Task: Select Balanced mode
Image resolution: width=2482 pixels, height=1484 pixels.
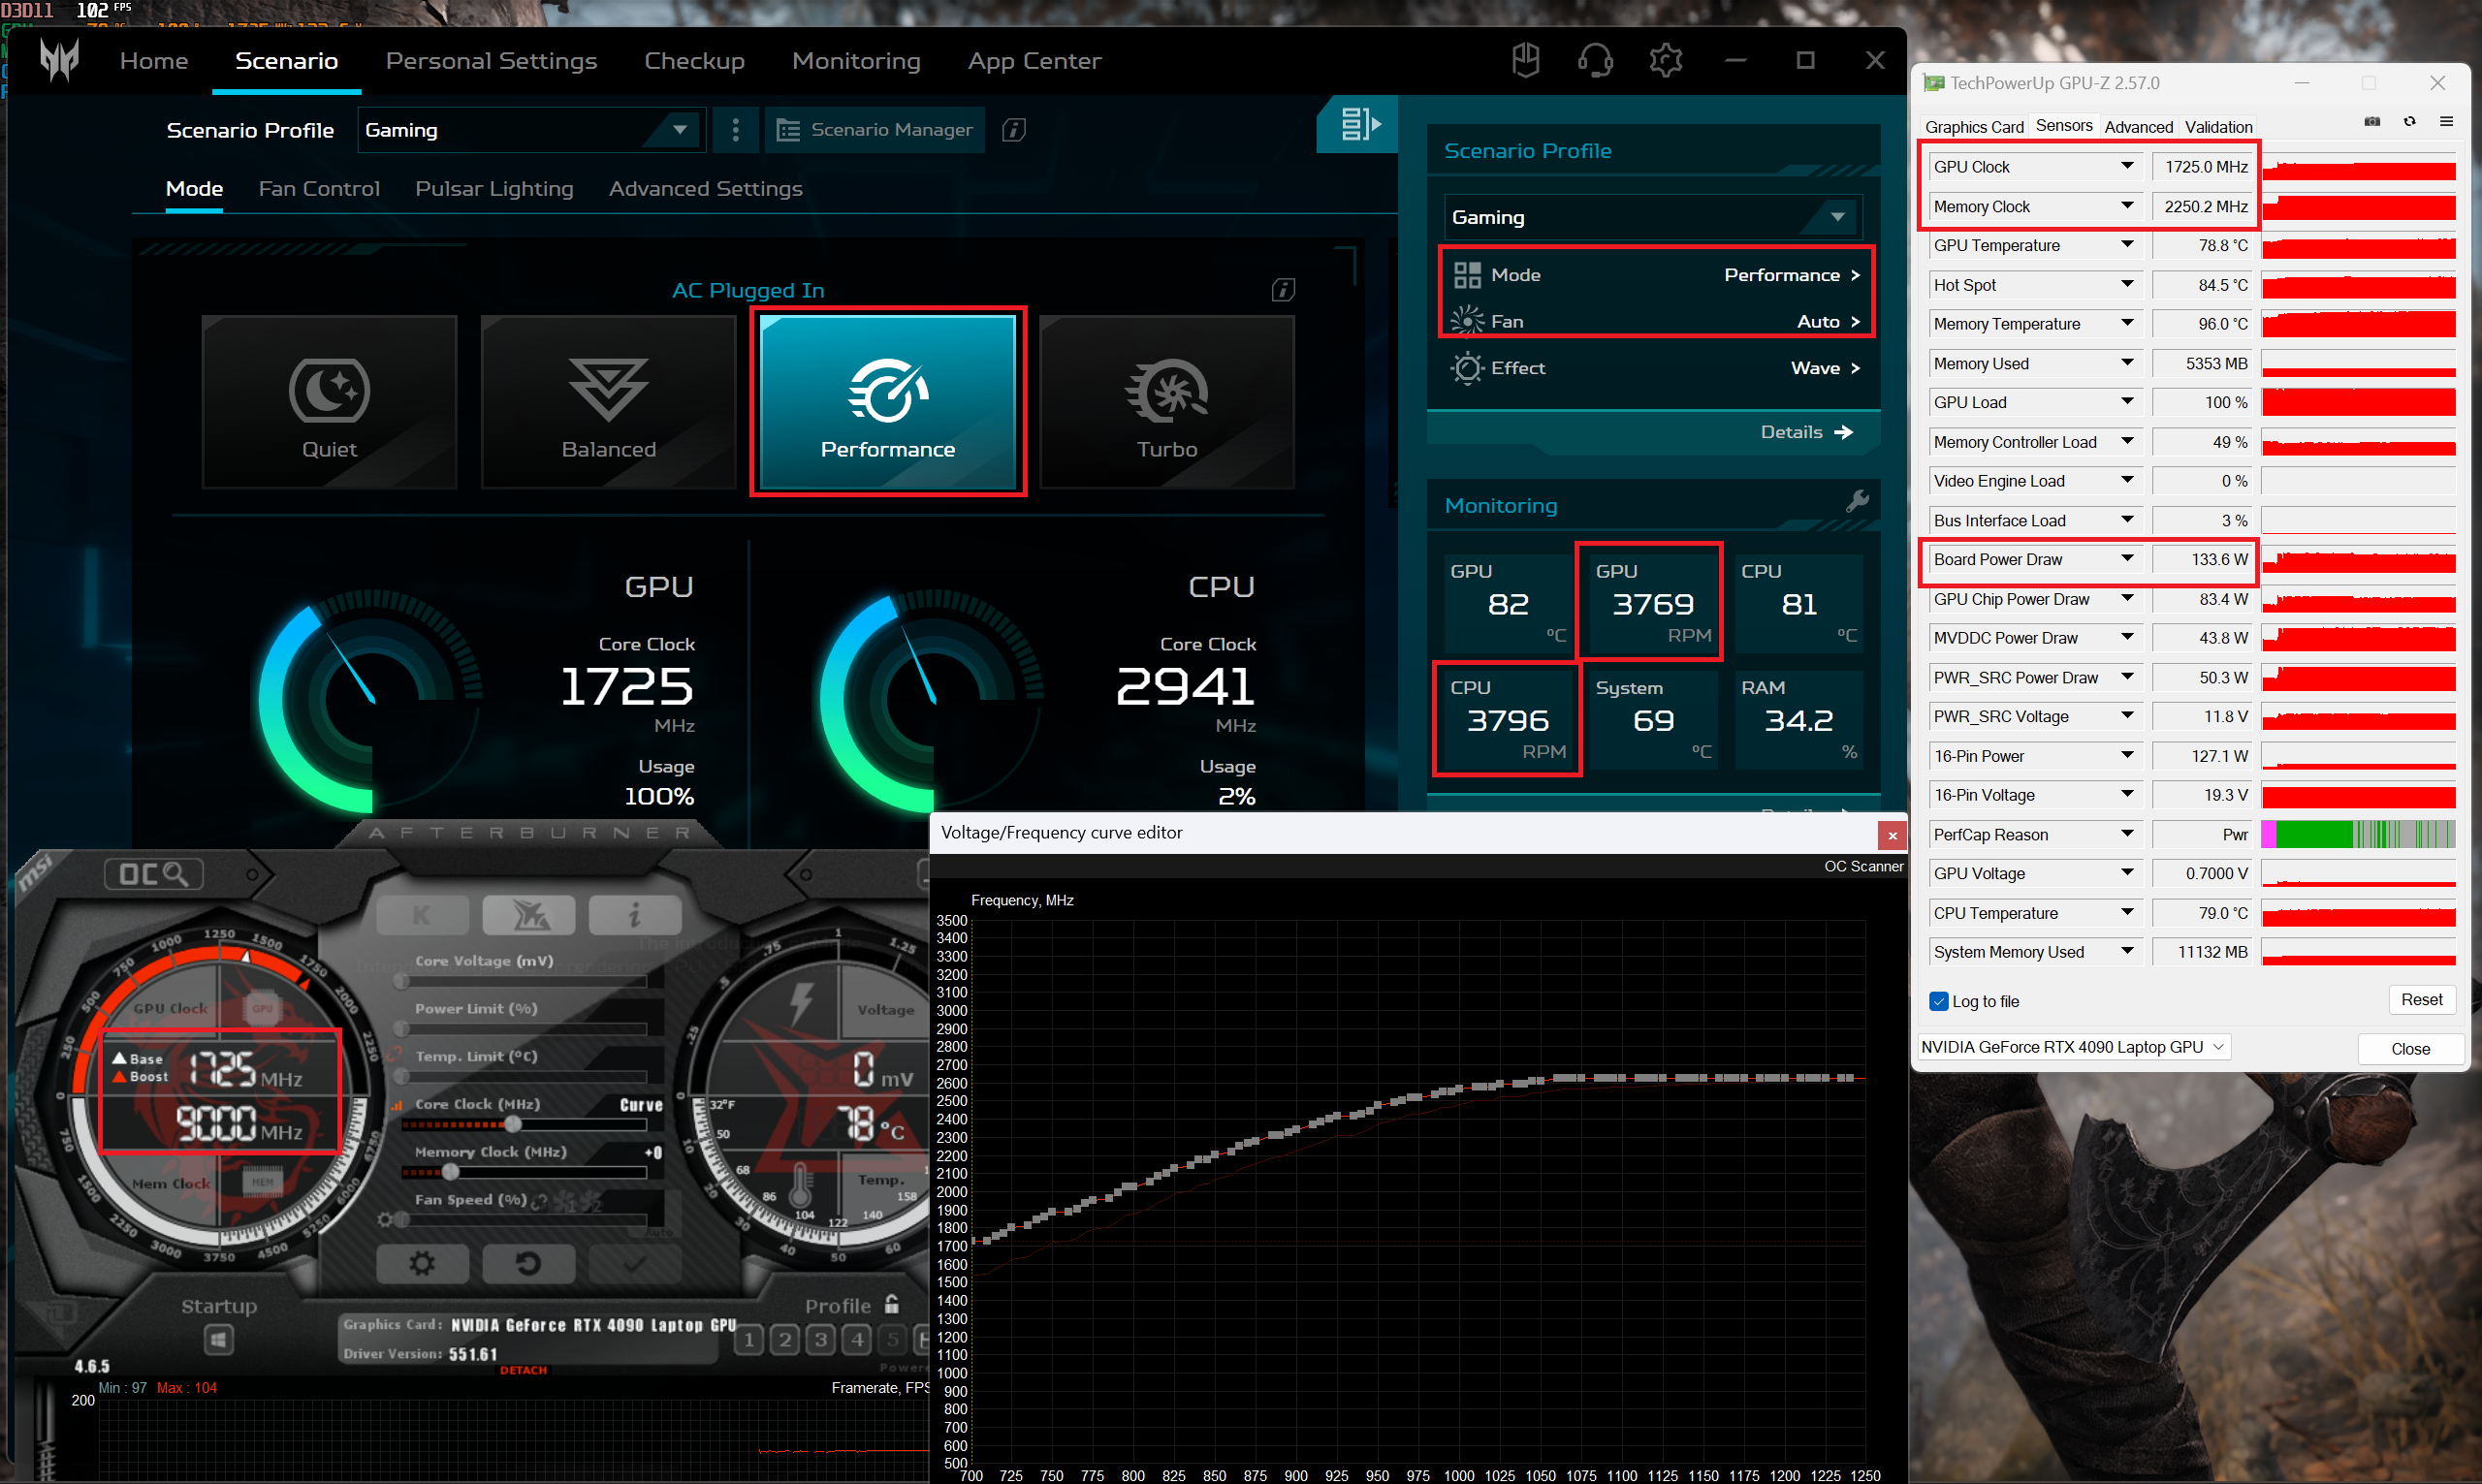Action: (x=608, y=402)
